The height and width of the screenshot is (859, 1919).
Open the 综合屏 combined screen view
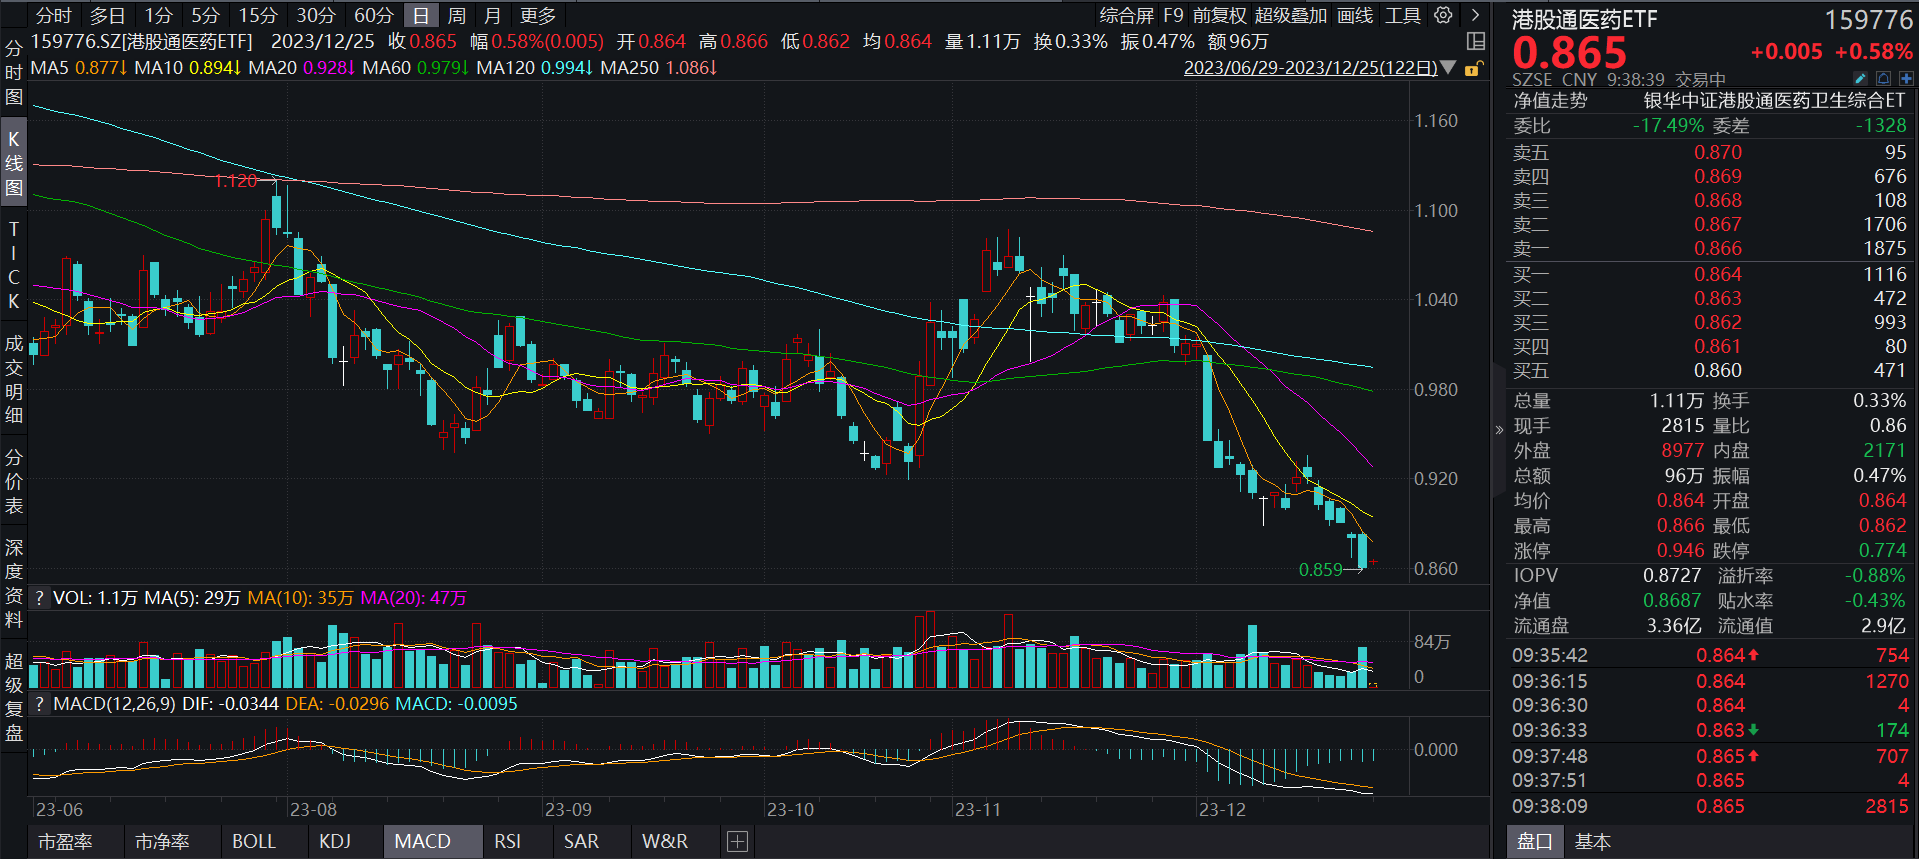[1127, 15]
